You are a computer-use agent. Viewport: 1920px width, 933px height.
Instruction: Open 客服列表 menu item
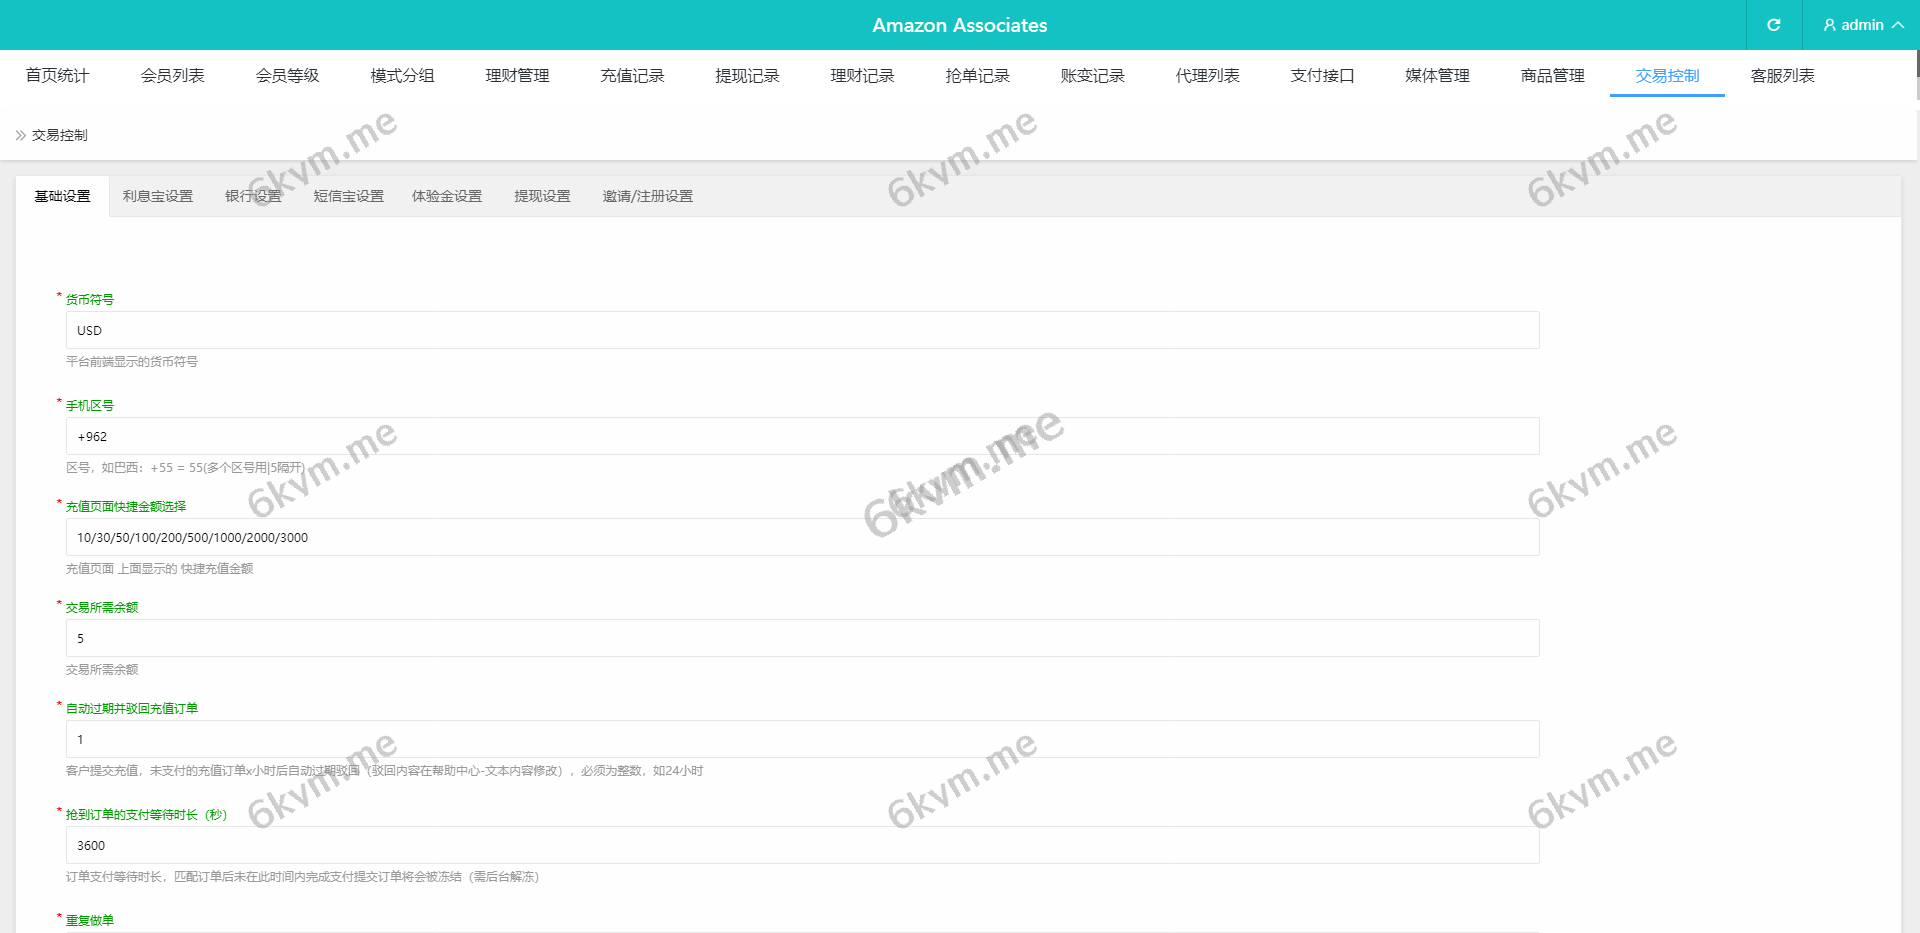1782,76
